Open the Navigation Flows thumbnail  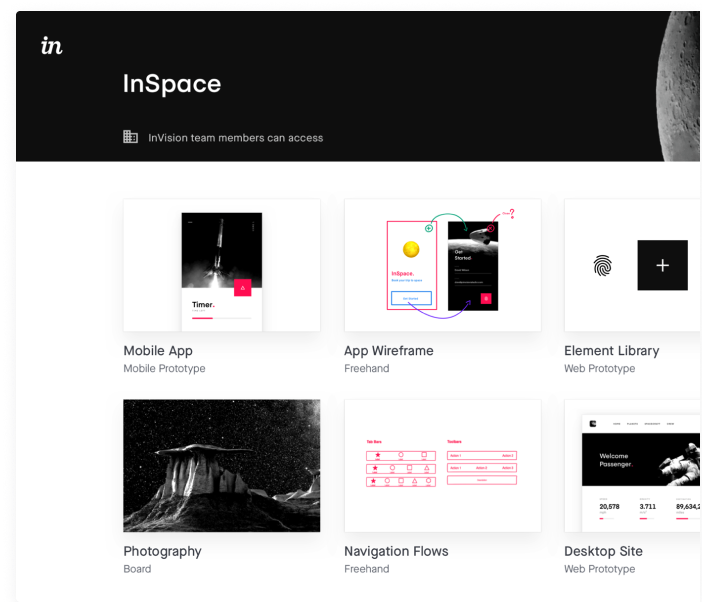[x=442, y=465]
